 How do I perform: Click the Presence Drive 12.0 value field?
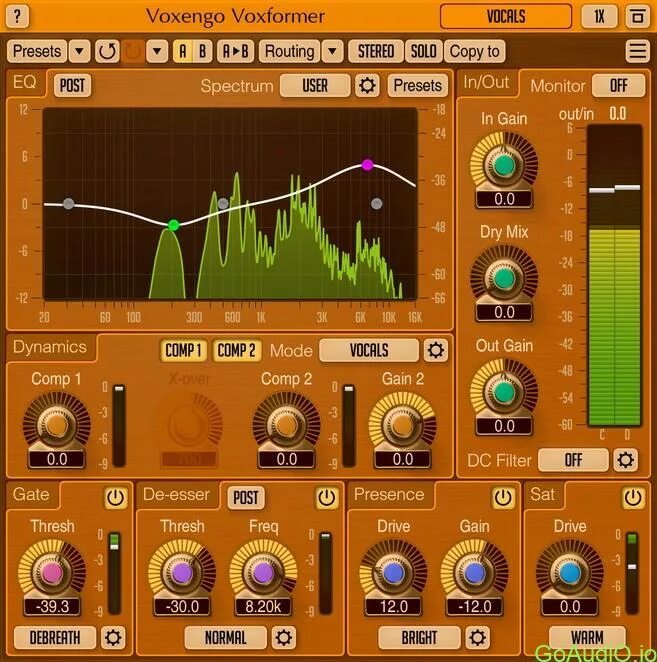click(x=394, y=607)
